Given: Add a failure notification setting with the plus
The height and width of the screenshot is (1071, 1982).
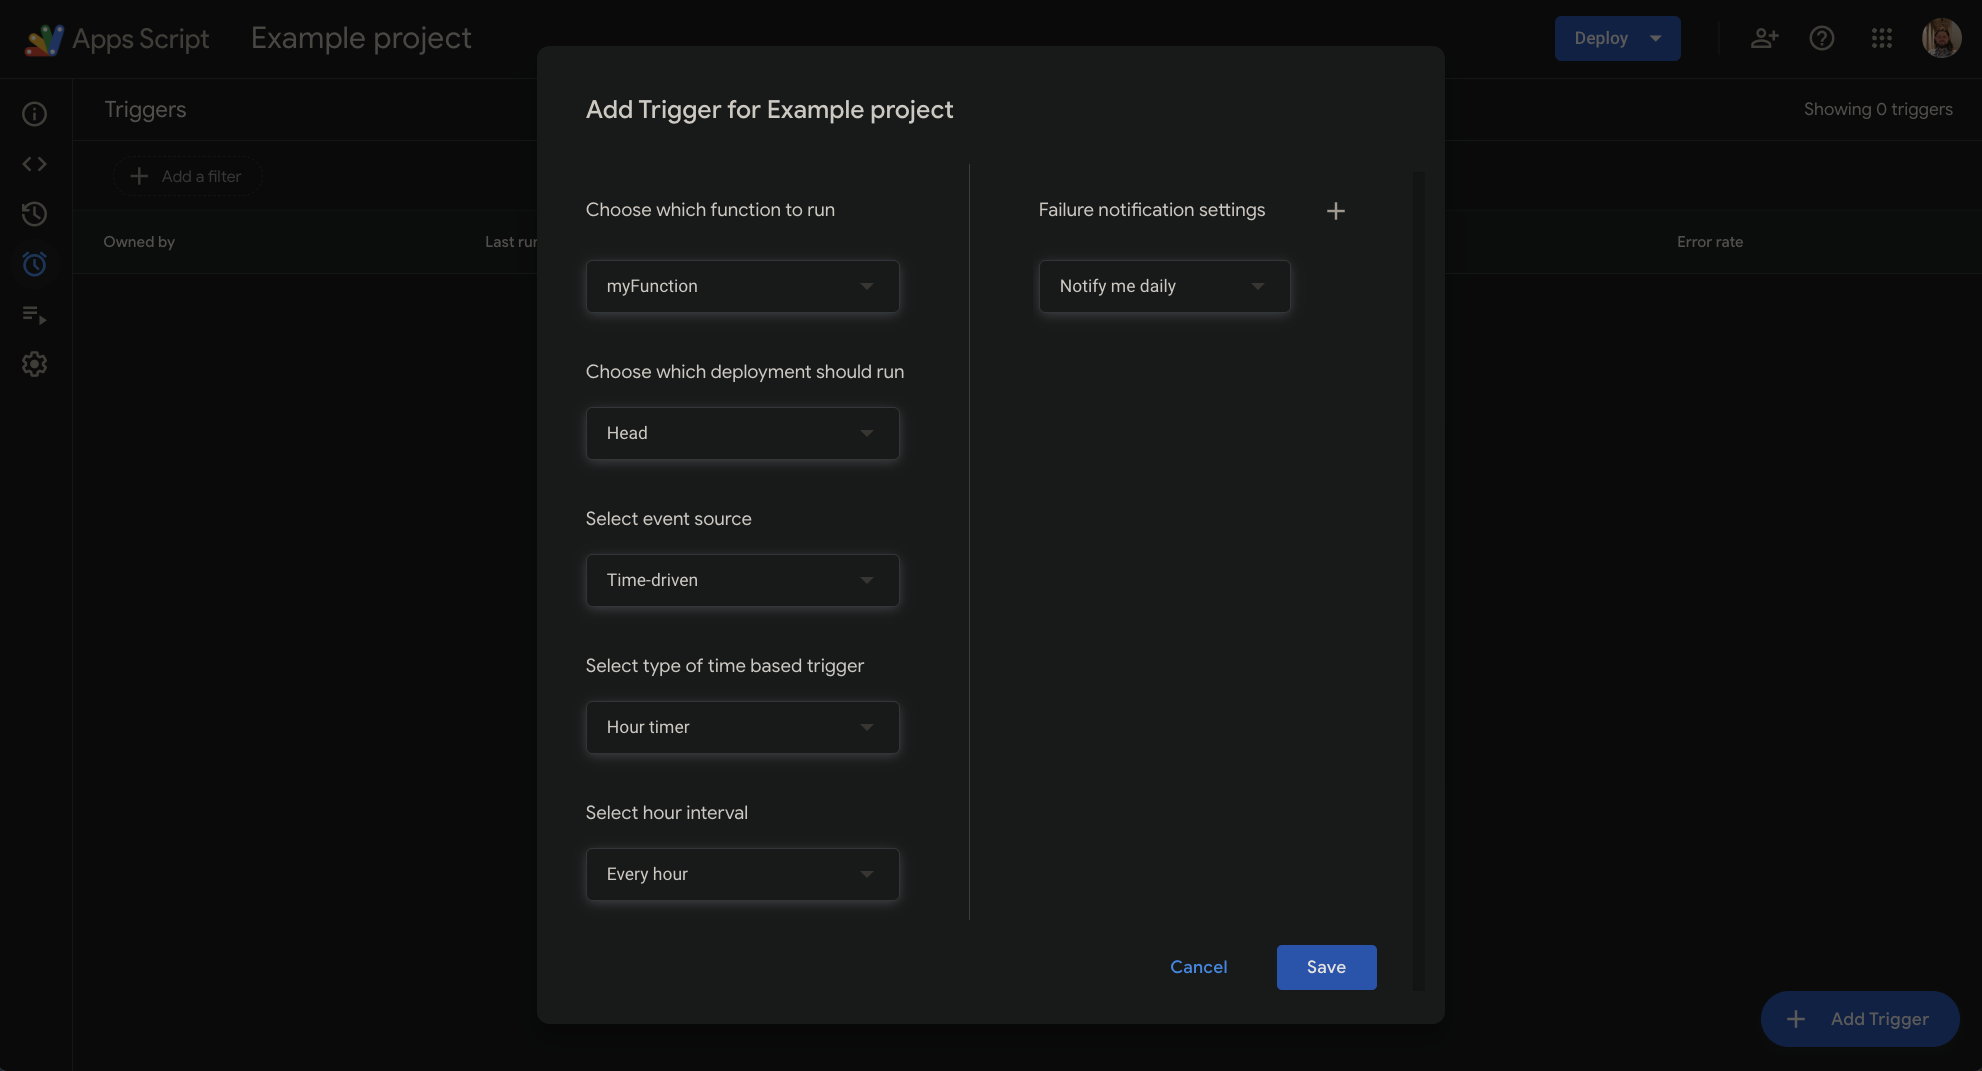Looking at the screenshot, I should tap(1336, 210).
